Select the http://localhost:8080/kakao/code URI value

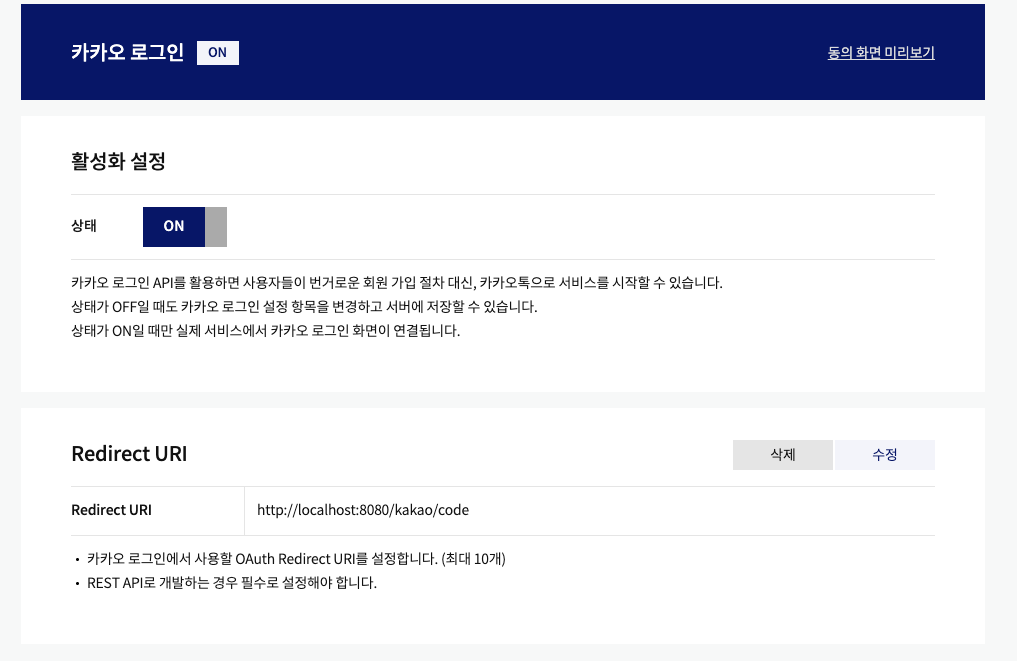tap(363, 510)
